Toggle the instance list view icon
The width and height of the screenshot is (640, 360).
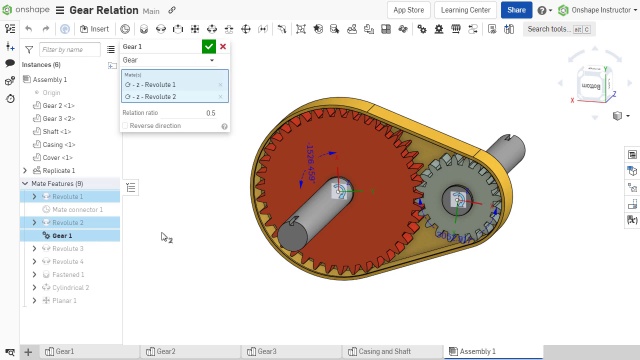pyautogui.click(x=111, y=49)
